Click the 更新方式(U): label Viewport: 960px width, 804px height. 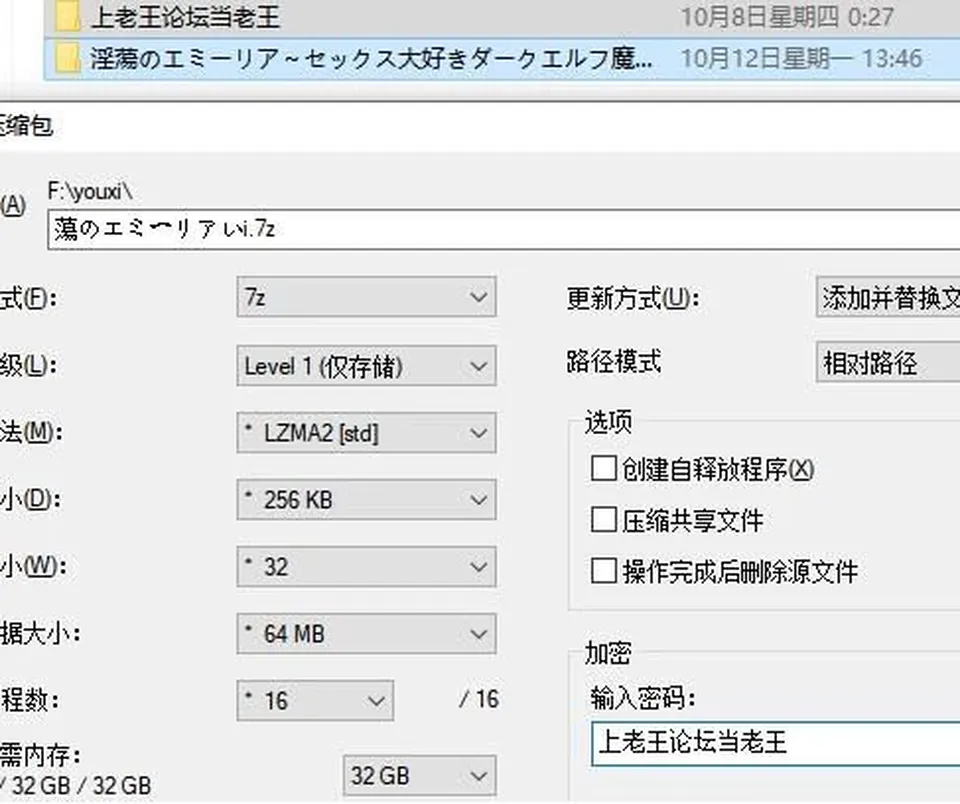click(x=633, y=299)
